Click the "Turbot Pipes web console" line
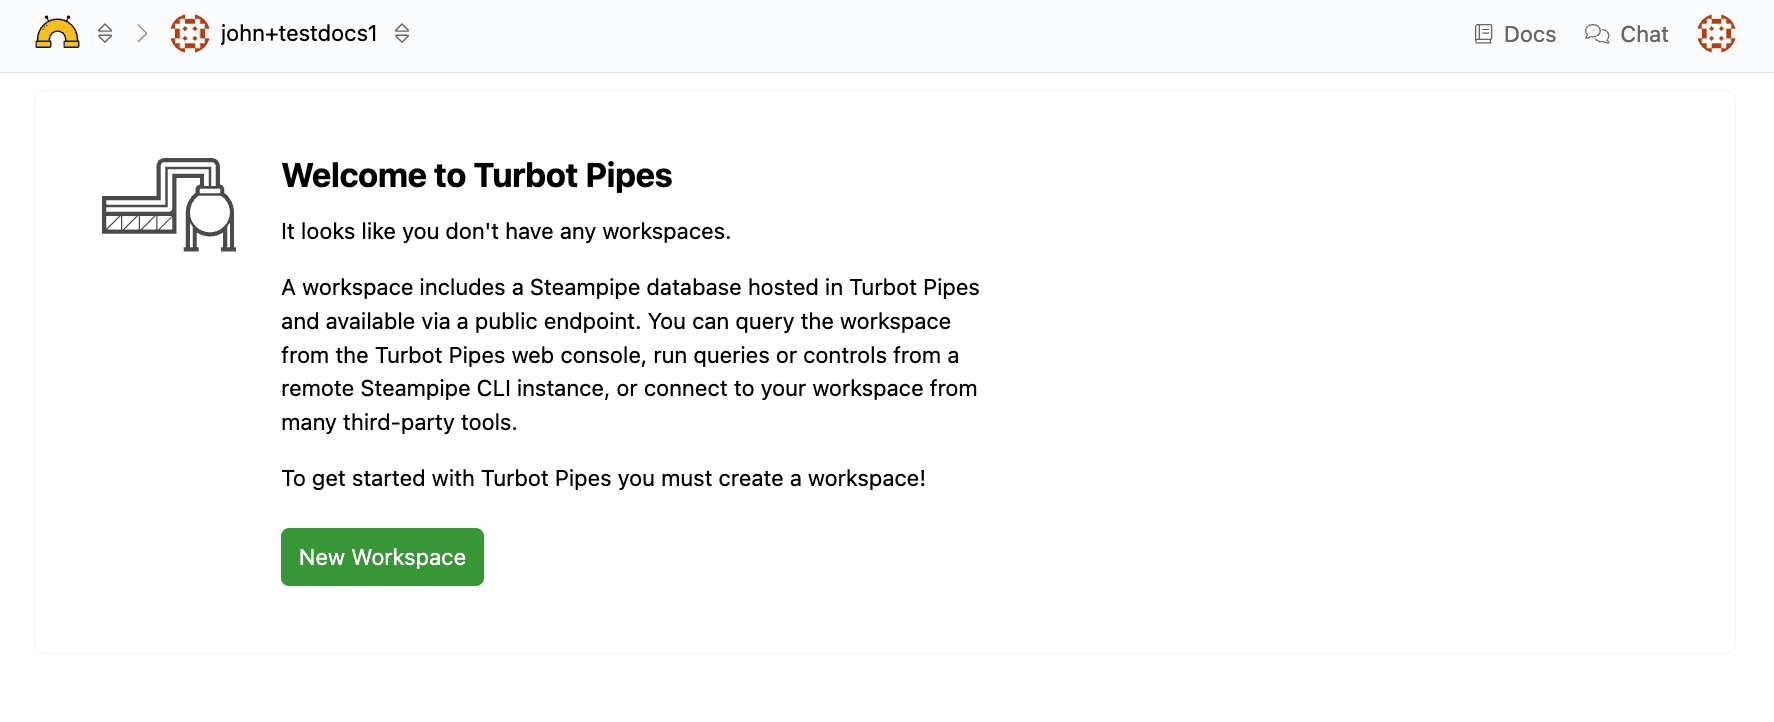 coord(620,356)
